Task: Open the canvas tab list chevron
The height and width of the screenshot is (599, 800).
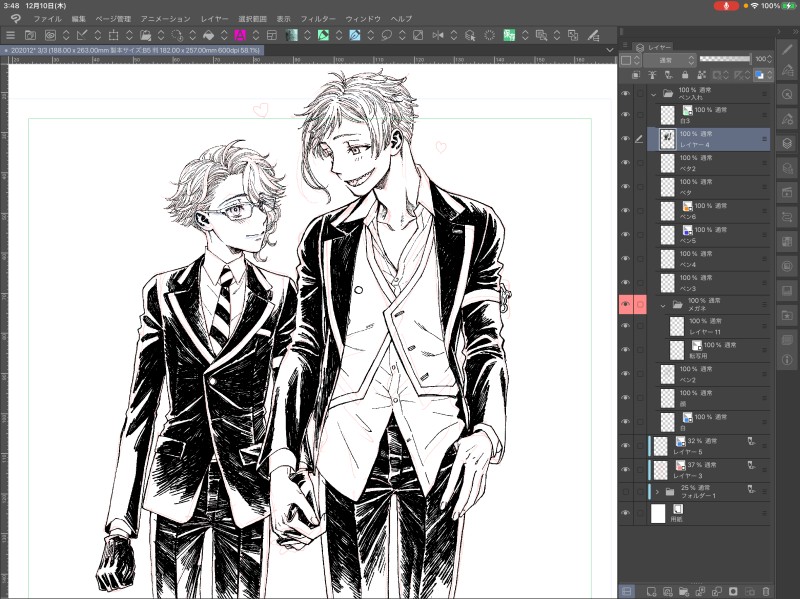Action: point(610,50)
